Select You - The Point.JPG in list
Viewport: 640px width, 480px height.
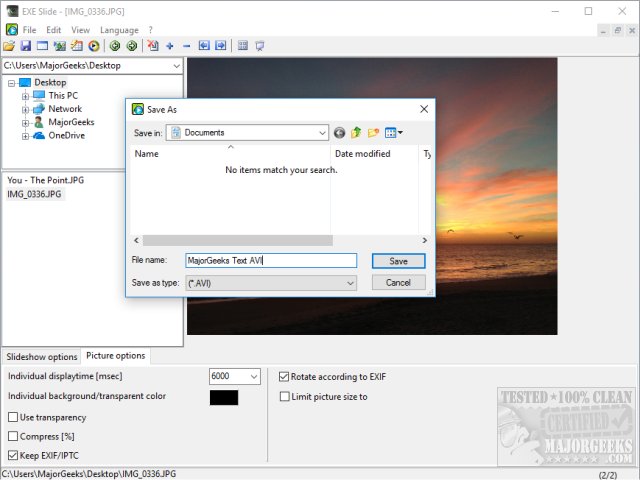46,180
